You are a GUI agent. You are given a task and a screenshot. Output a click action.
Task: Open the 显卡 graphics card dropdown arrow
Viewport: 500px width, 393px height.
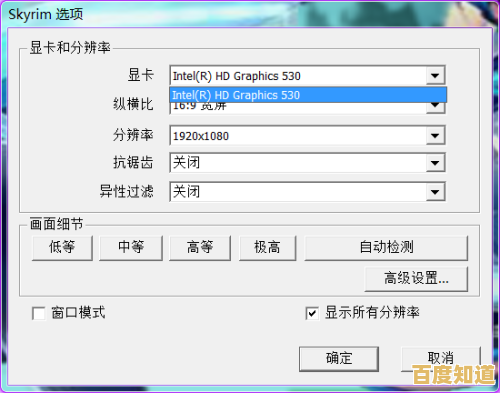tap(435, 76)
